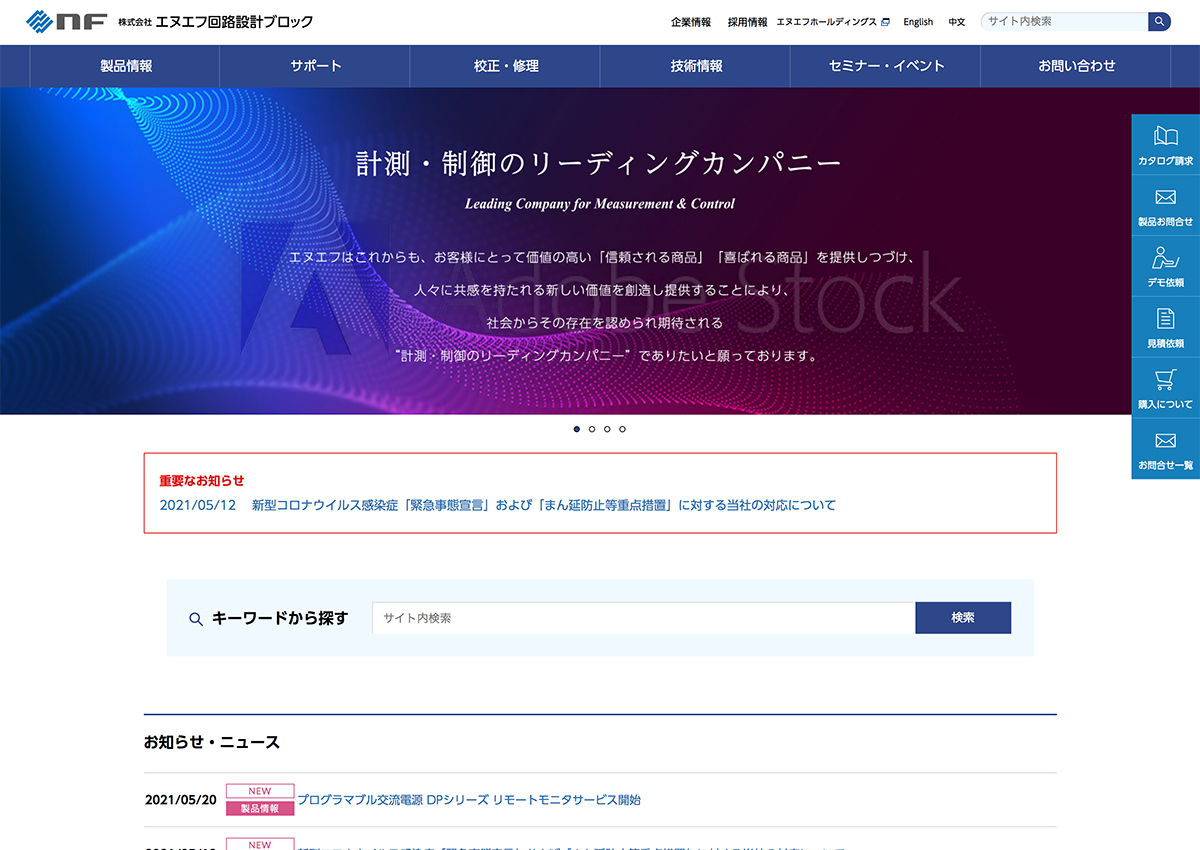Select the fourth carousel slide dot
The width and height of the screenshot is (1200, 850).
[x=622, y=429]
